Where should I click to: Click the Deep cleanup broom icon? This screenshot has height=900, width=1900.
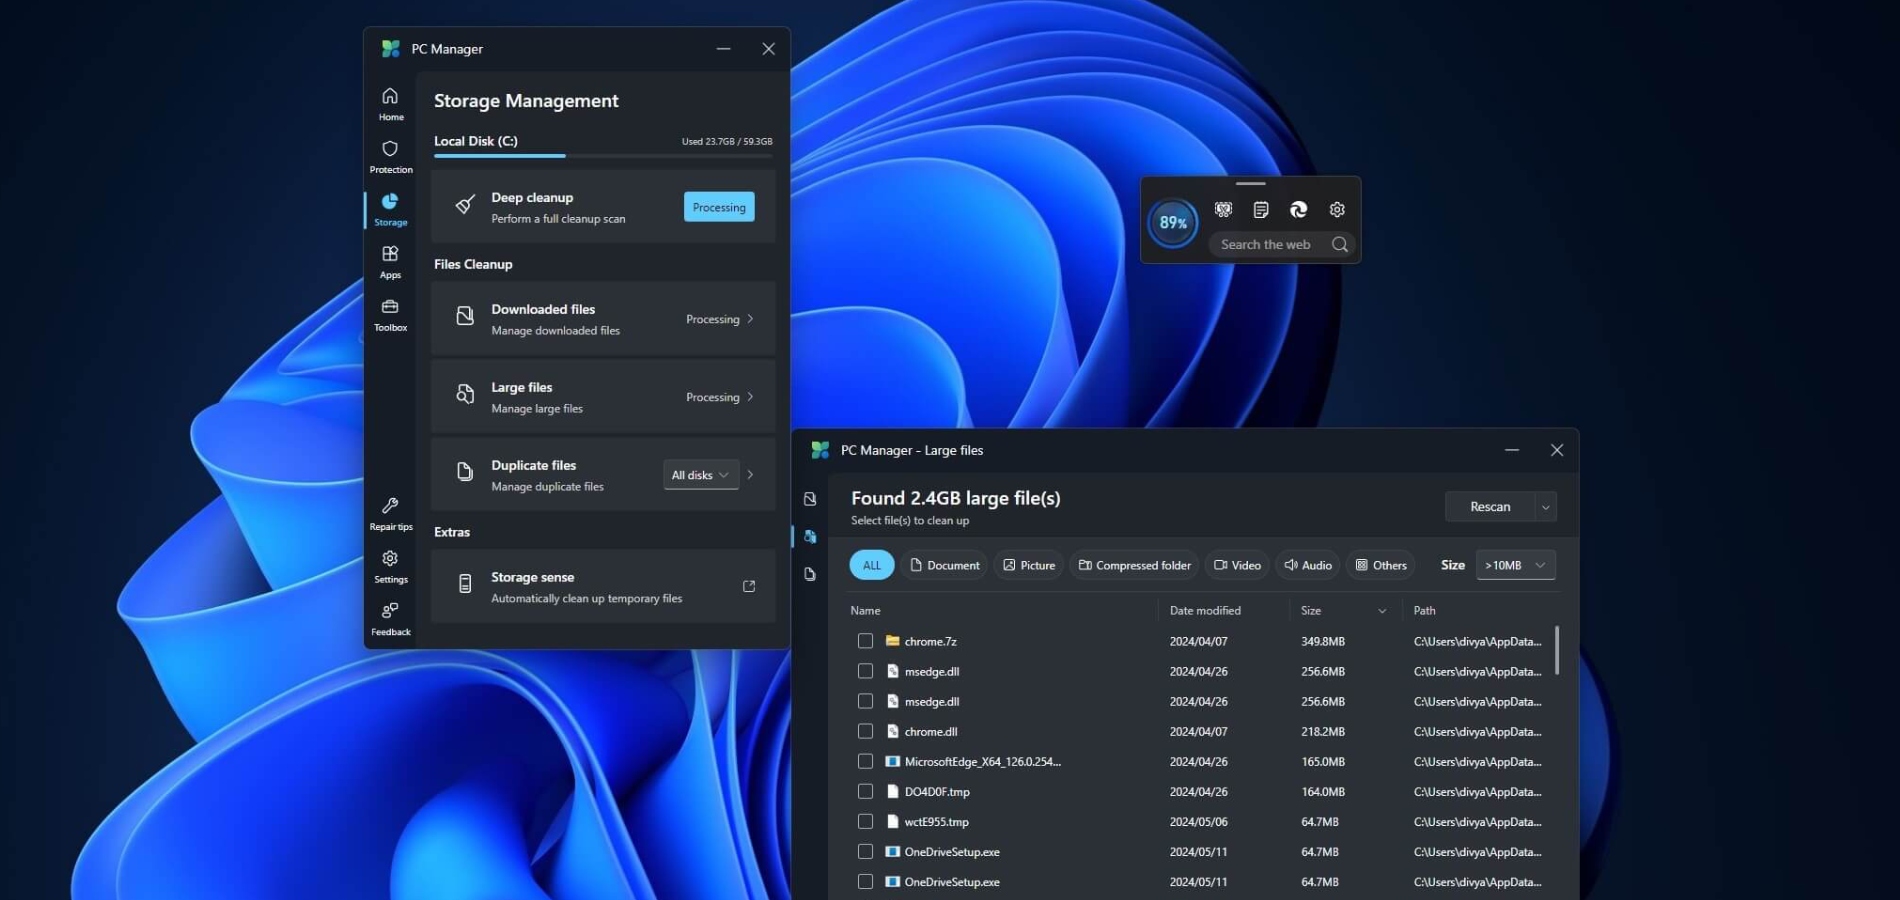point(465,205)
